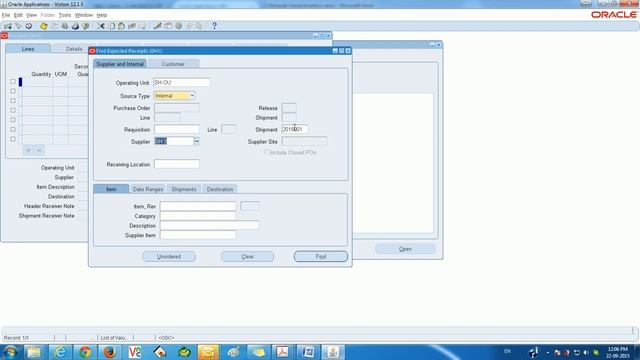This screenshot has height=360, width=640.
Task: Open the Help menu
Action: tap(102, 15)
